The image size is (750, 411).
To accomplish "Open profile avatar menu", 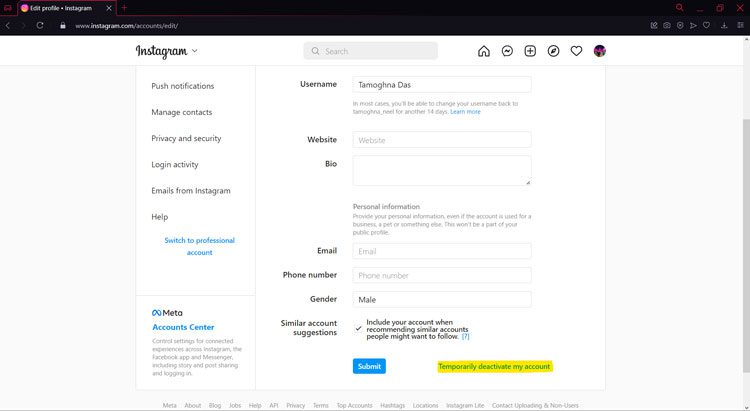I will [x=600, y=51].
